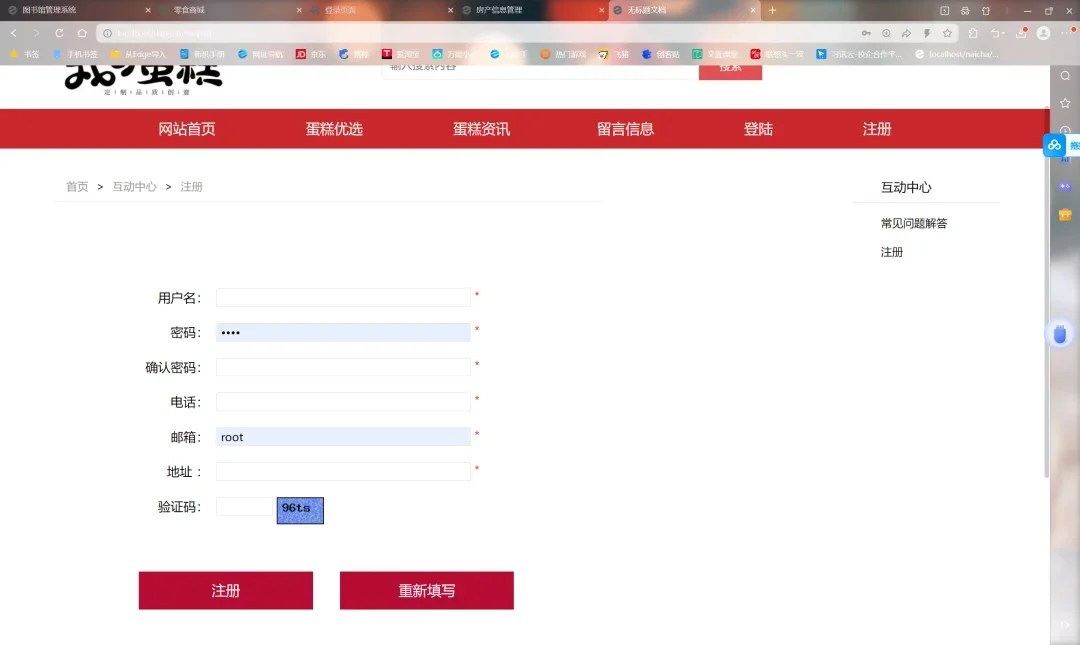Image resolution: width=1080 pixels, height=645 pixels.
Task: Click the 首页 breadcrumb link
Action: coord(77,186)
